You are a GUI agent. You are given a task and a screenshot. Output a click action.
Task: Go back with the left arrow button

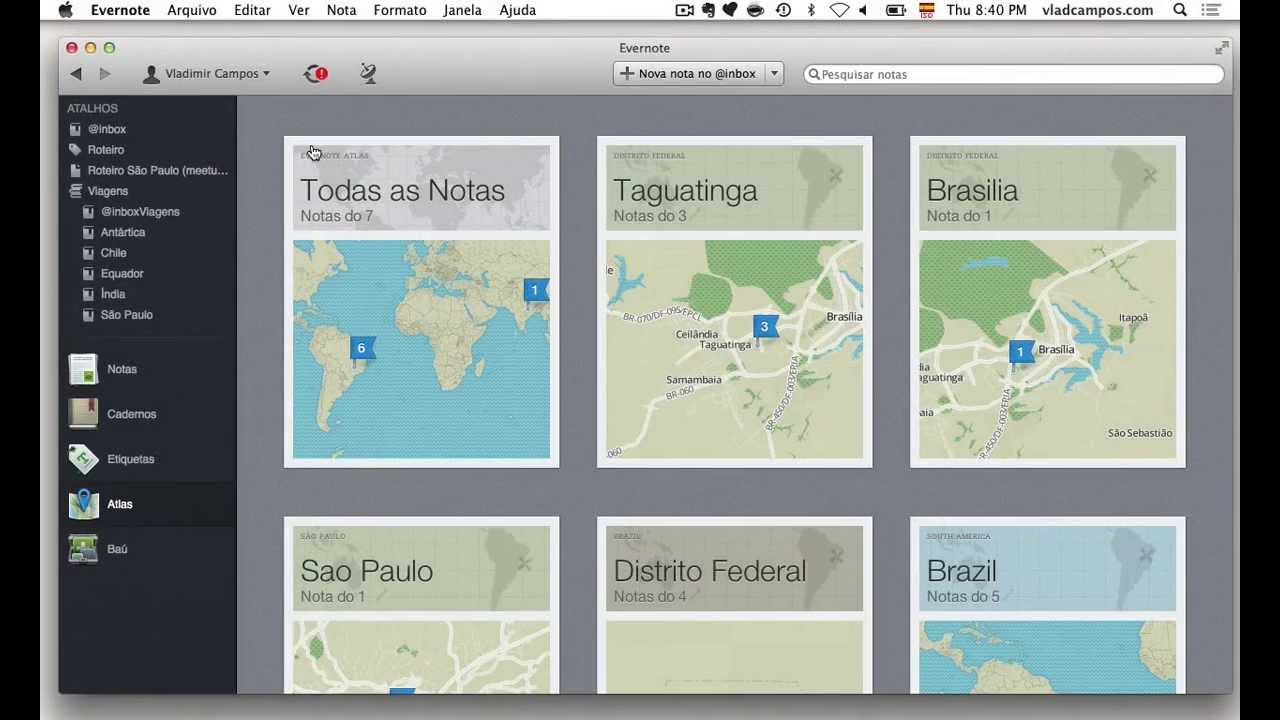point(76,74)
